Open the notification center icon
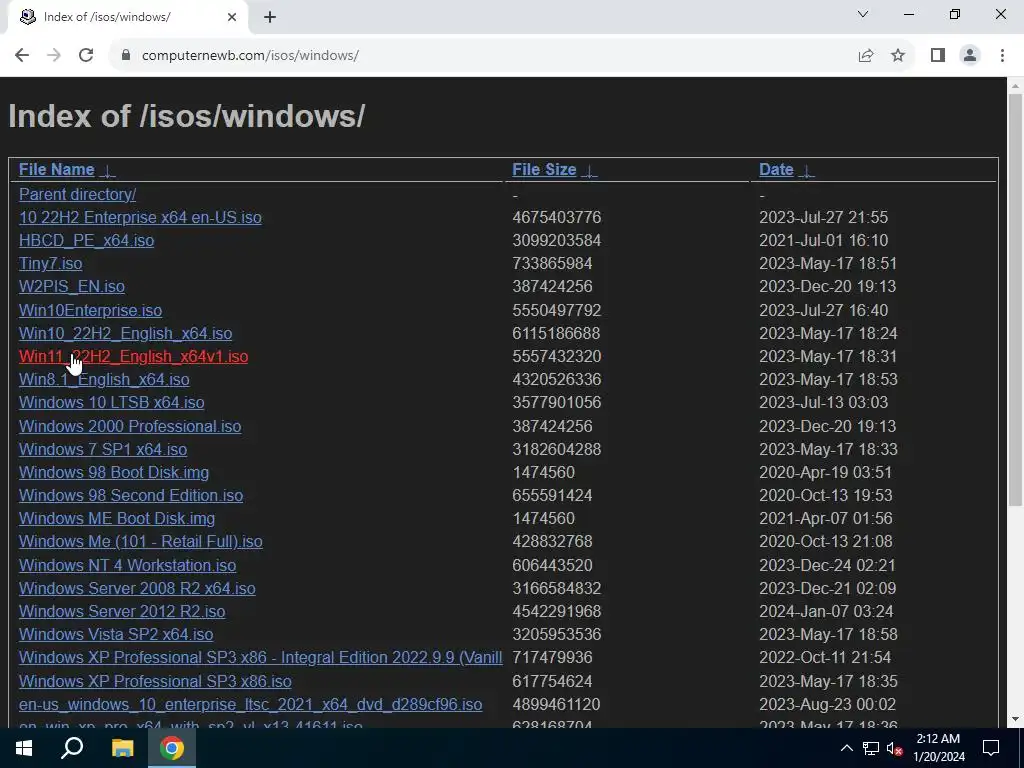The height and width of the screenshot is (768, 1024). pyautogui.click(x=991, y=748)
